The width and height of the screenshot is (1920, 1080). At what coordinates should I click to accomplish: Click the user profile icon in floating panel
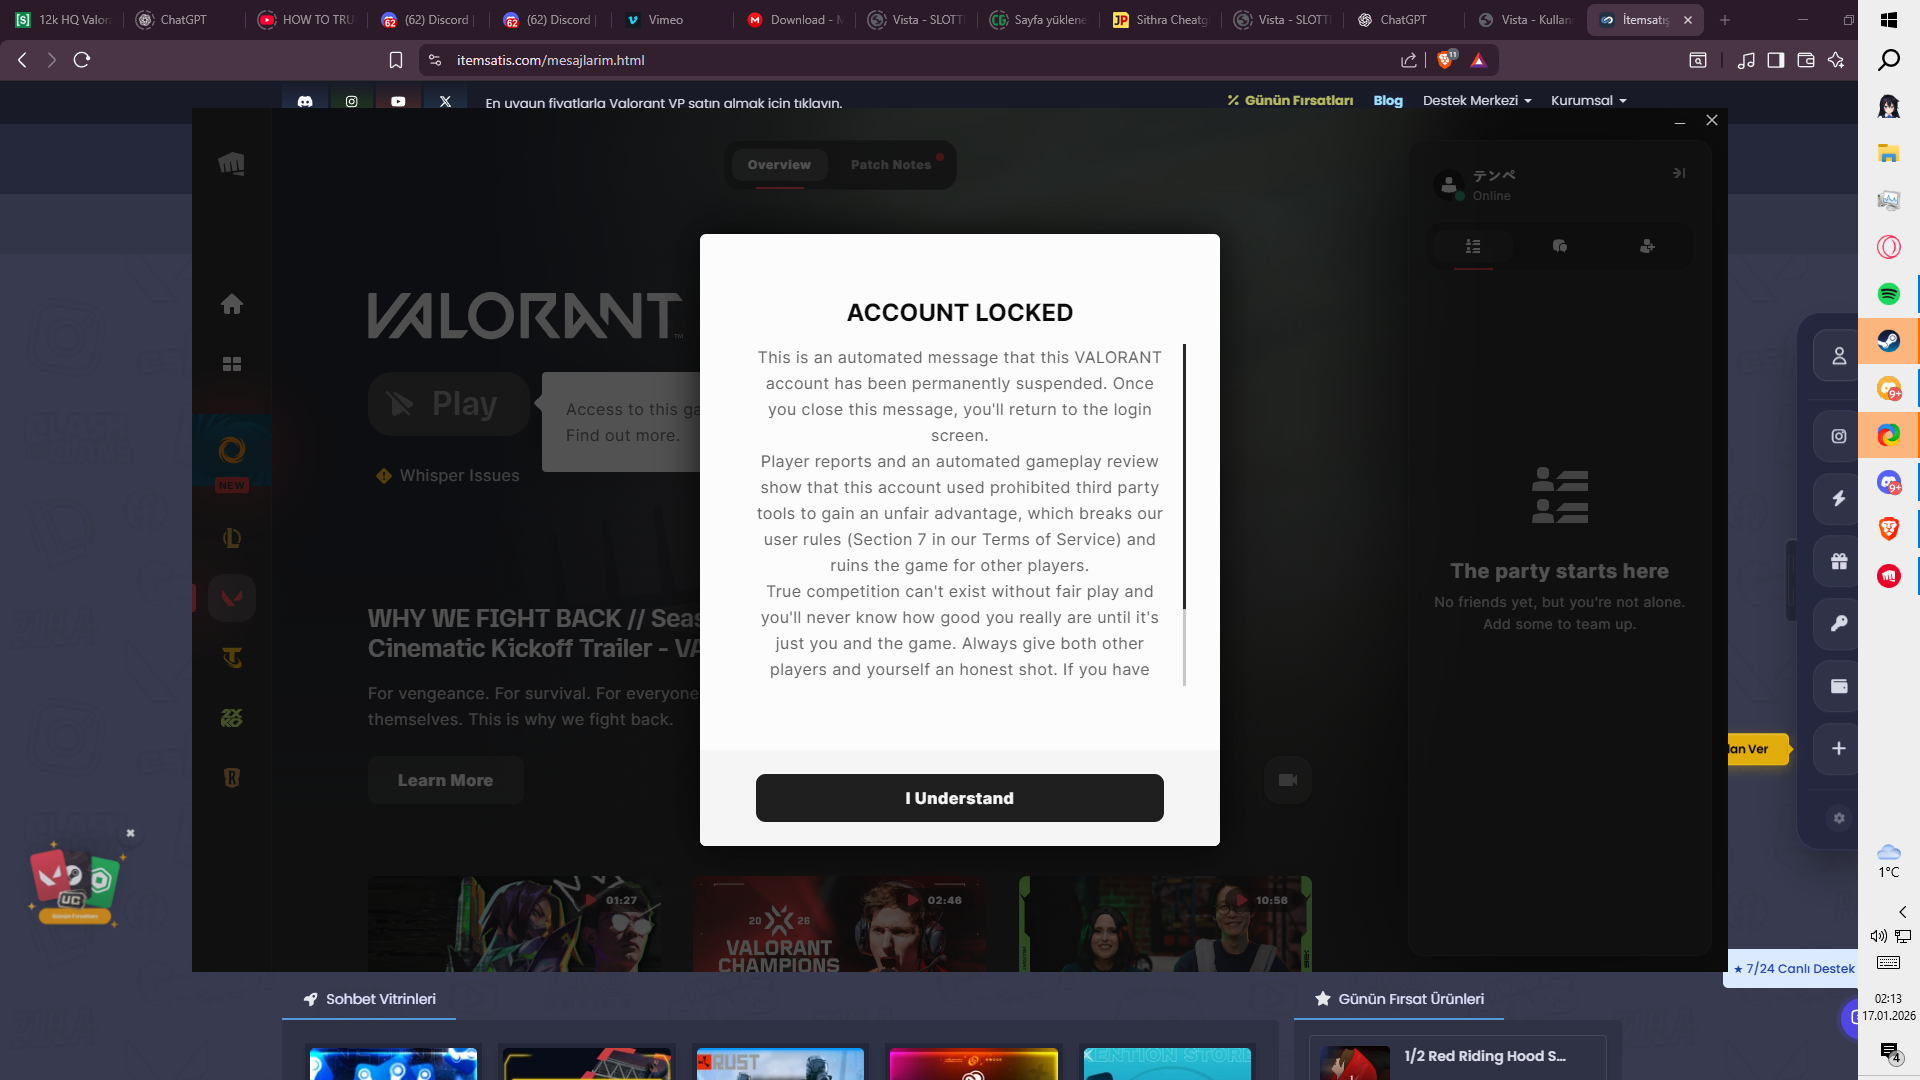pyautogui.click(x=1838, y=356)
